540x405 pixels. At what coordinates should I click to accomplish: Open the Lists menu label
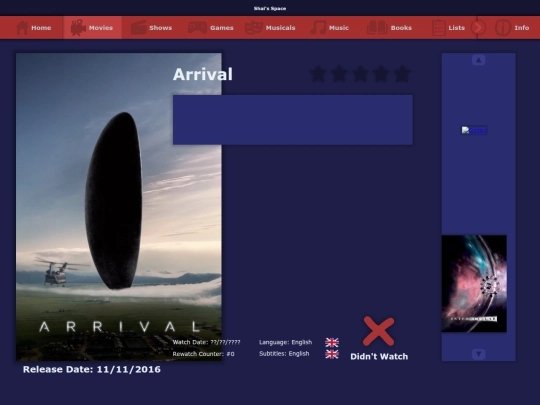[x=457, y=28]
